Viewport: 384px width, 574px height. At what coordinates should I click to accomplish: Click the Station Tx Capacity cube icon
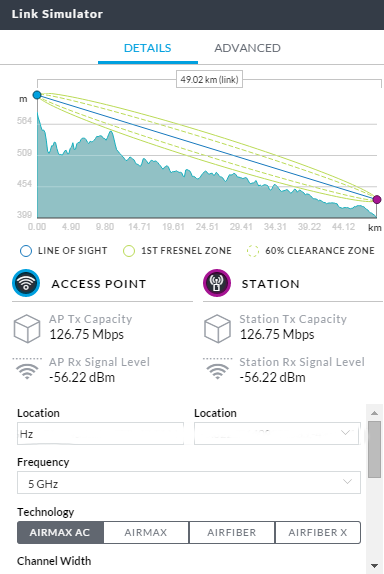click(217, 328)
